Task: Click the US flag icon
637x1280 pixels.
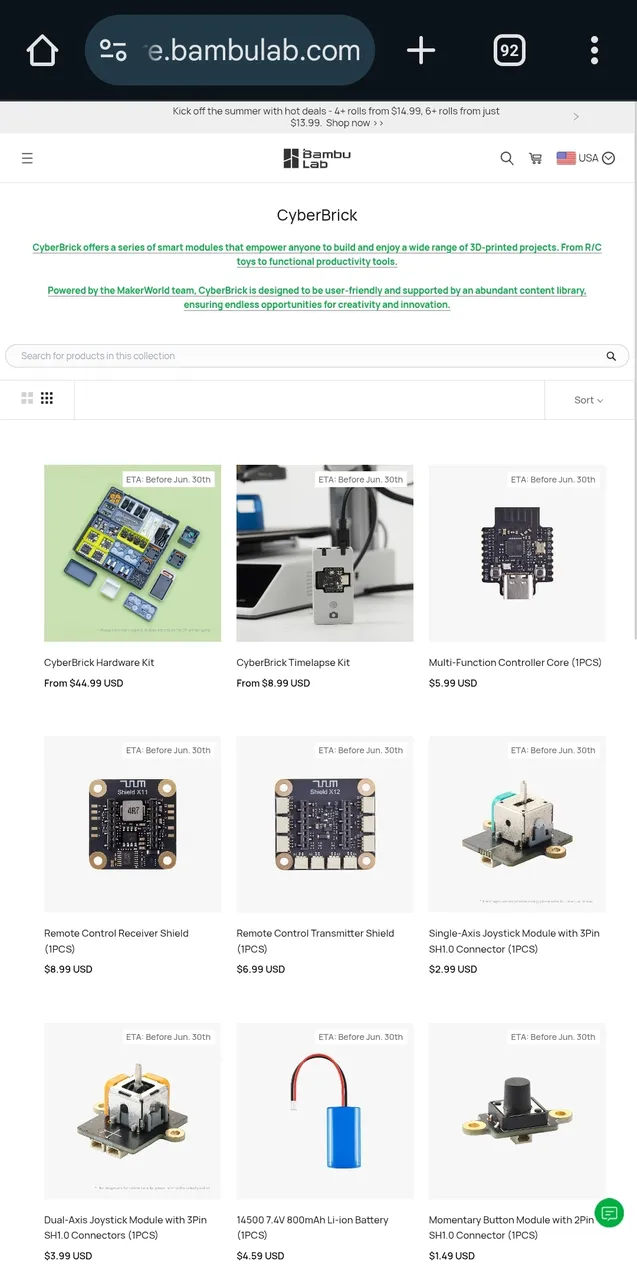Action: (566, 158)
